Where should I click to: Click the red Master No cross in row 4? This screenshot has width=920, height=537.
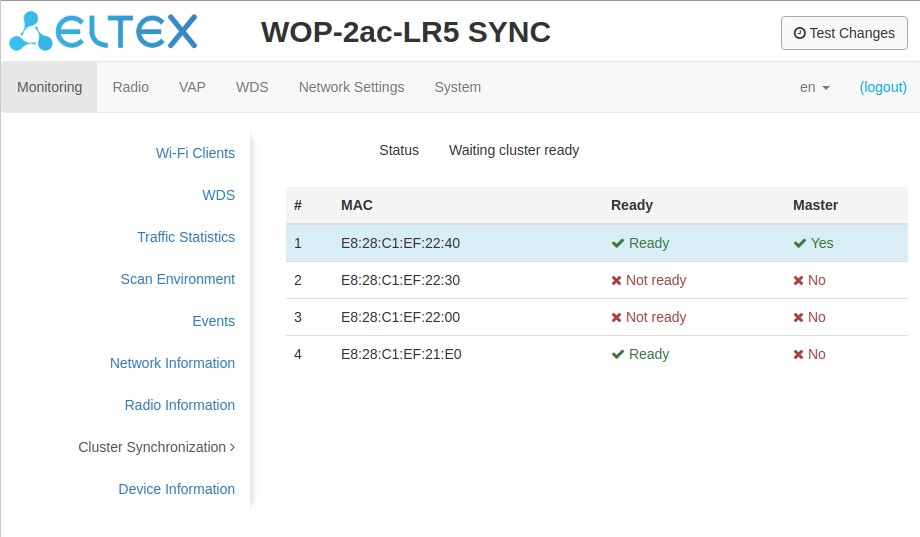799,354
